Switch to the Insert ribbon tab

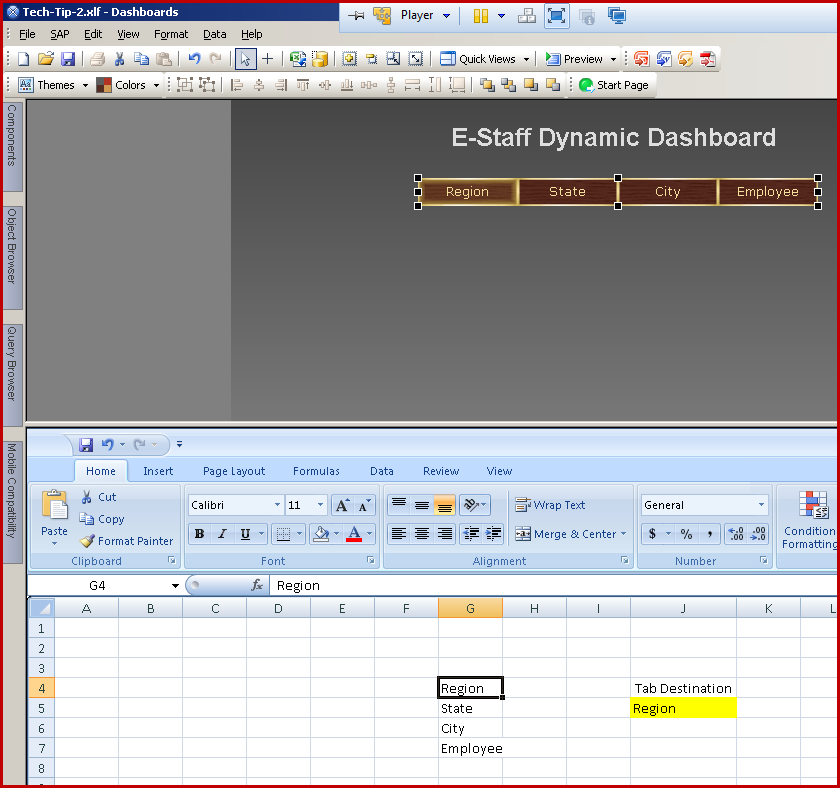(x=158, y=471)
